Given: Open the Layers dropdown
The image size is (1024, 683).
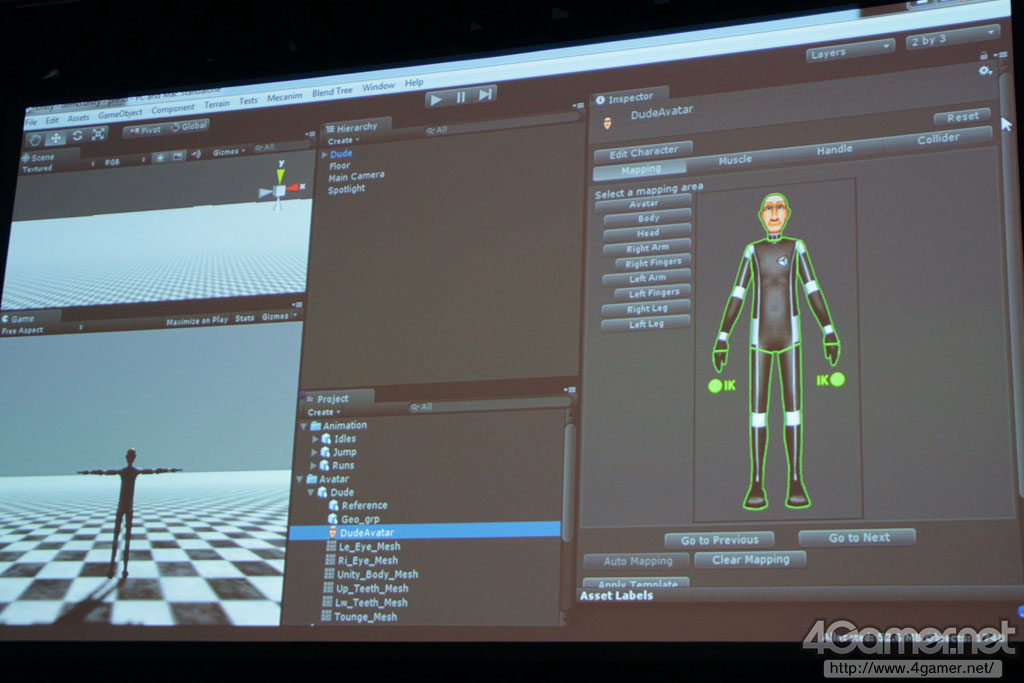Looking at the screenshot, I should [849, 51].
